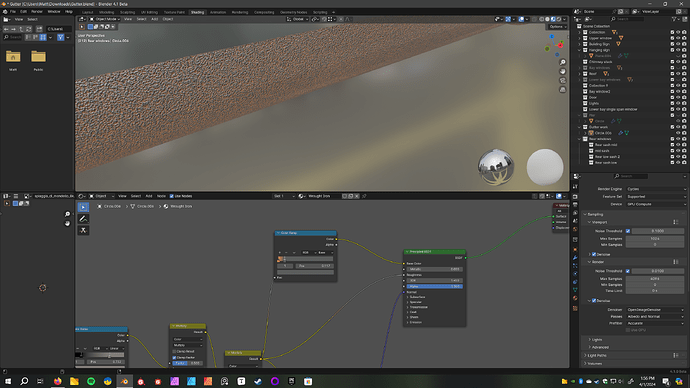
Task: Expand the Upper window collection
Action: (580, 38)
